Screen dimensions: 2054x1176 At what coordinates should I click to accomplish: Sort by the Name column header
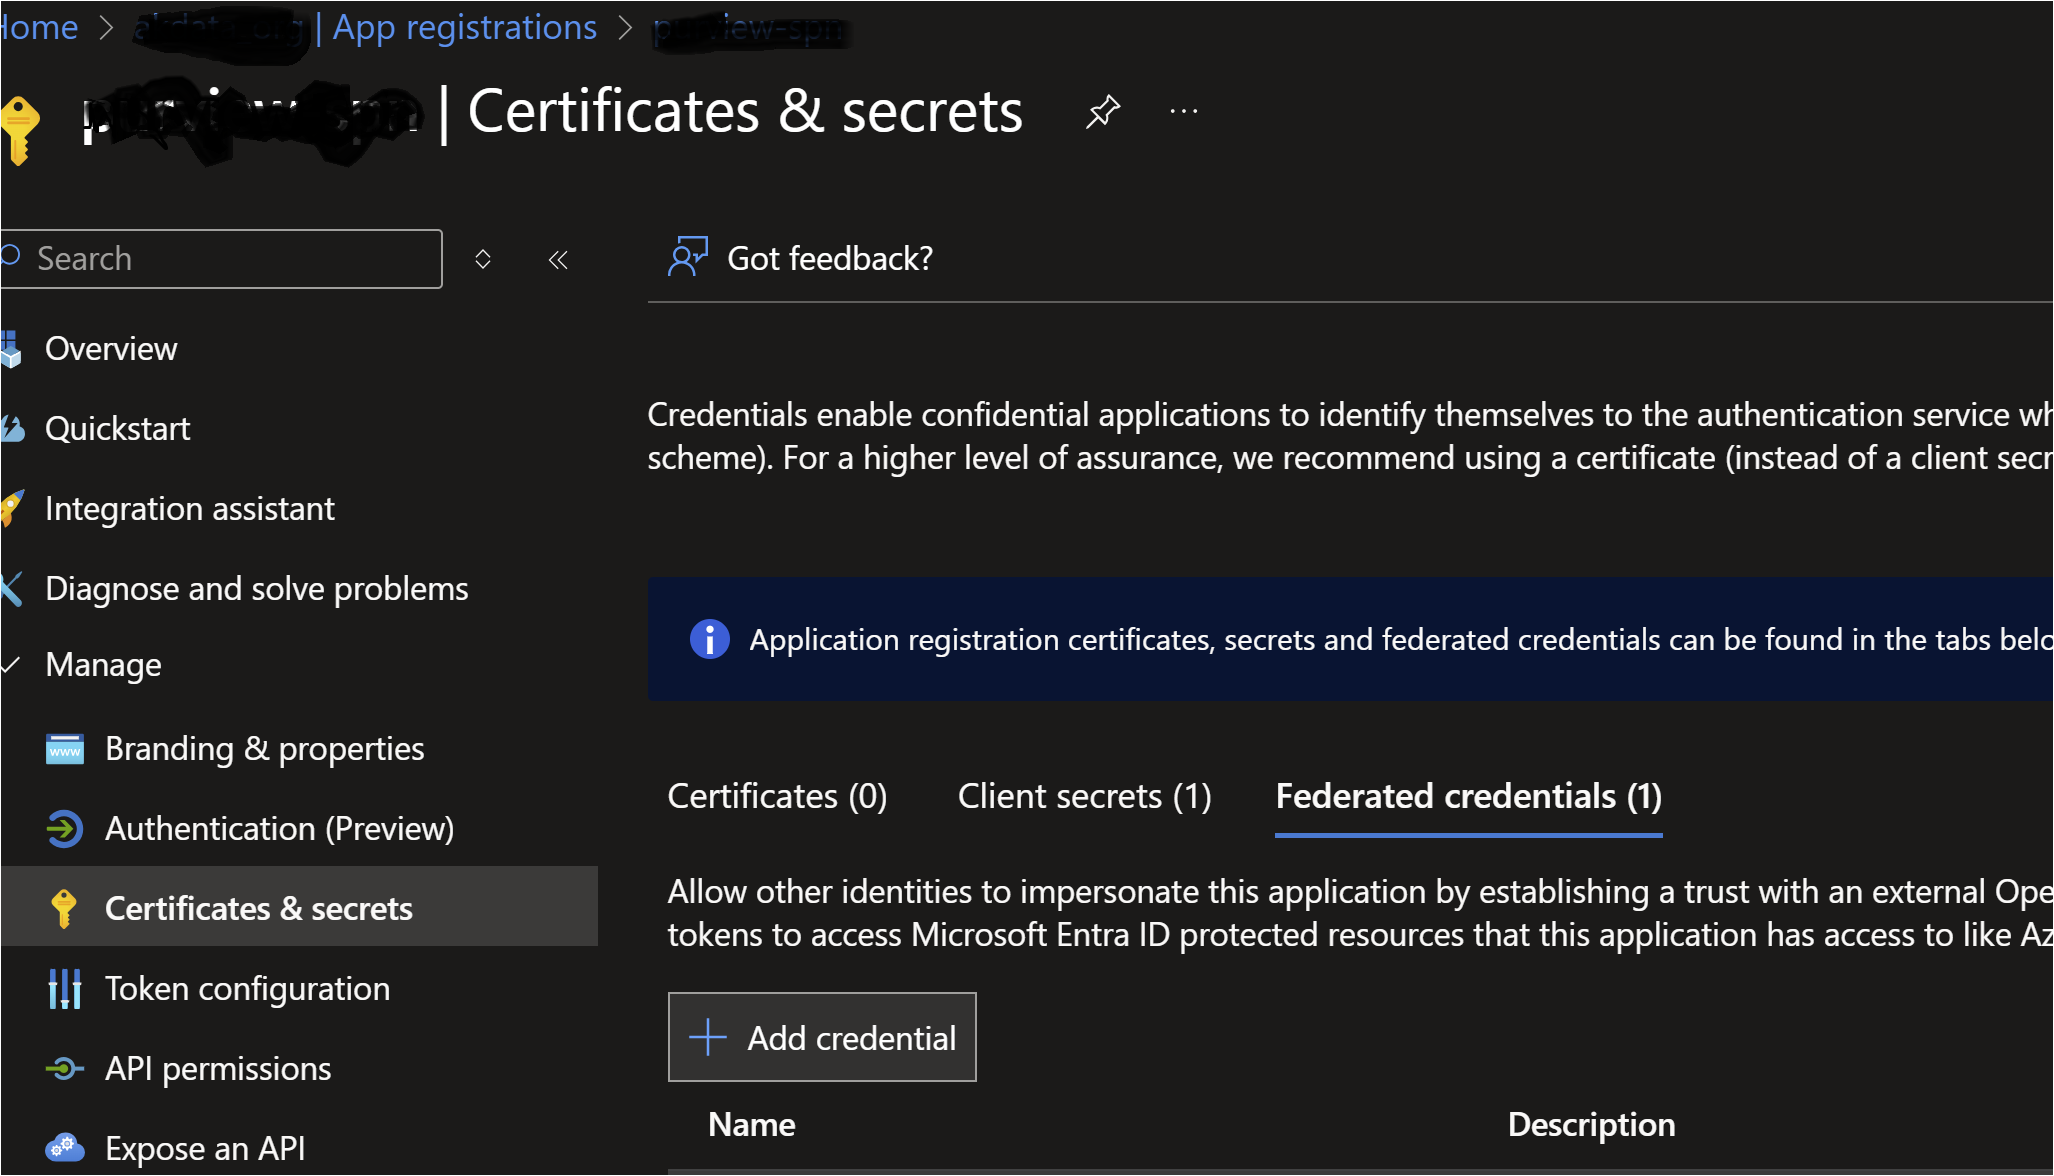pos(752,1125)
